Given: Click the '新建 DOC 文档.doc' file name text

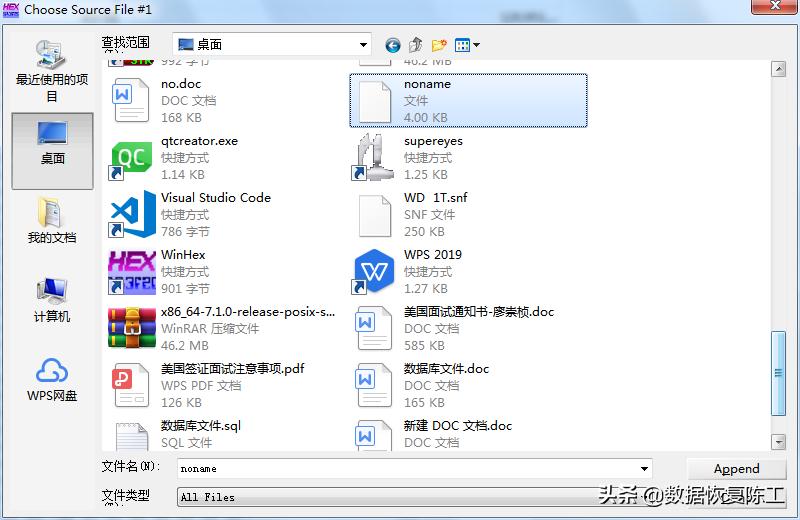Looking at the screenshot, I should click(458, 426).
